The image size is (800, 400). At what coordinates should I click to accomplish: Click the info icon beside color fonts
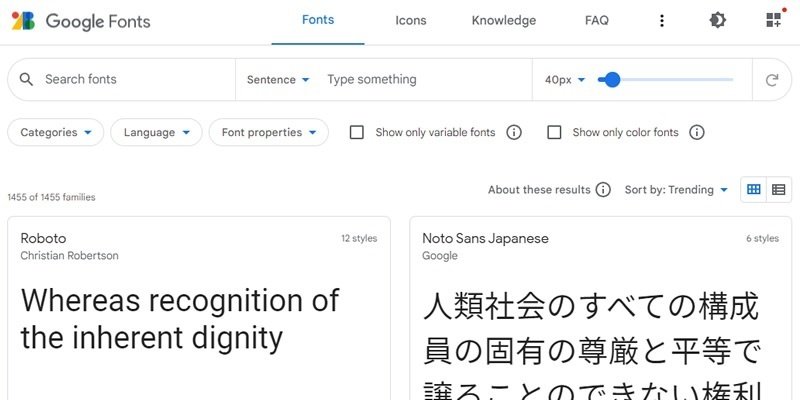click(x=696, y=133)
